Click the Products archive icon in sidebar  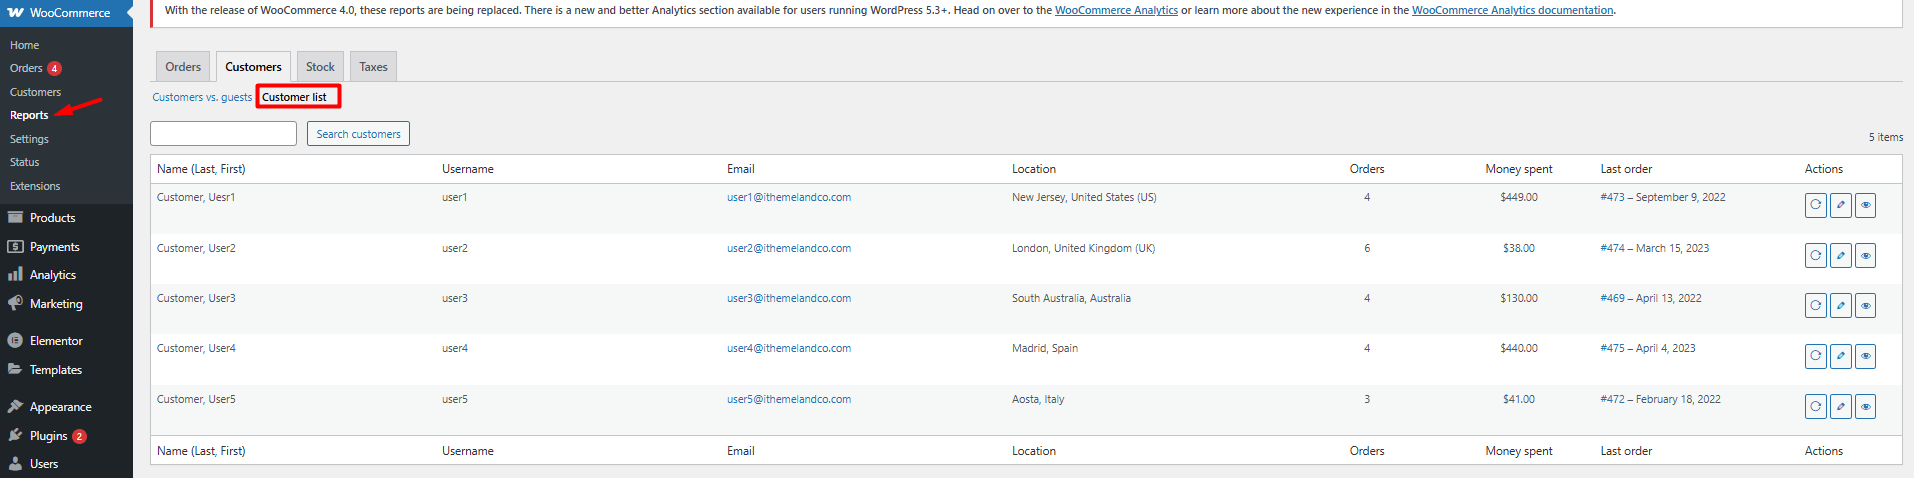[x=15, y=217]
